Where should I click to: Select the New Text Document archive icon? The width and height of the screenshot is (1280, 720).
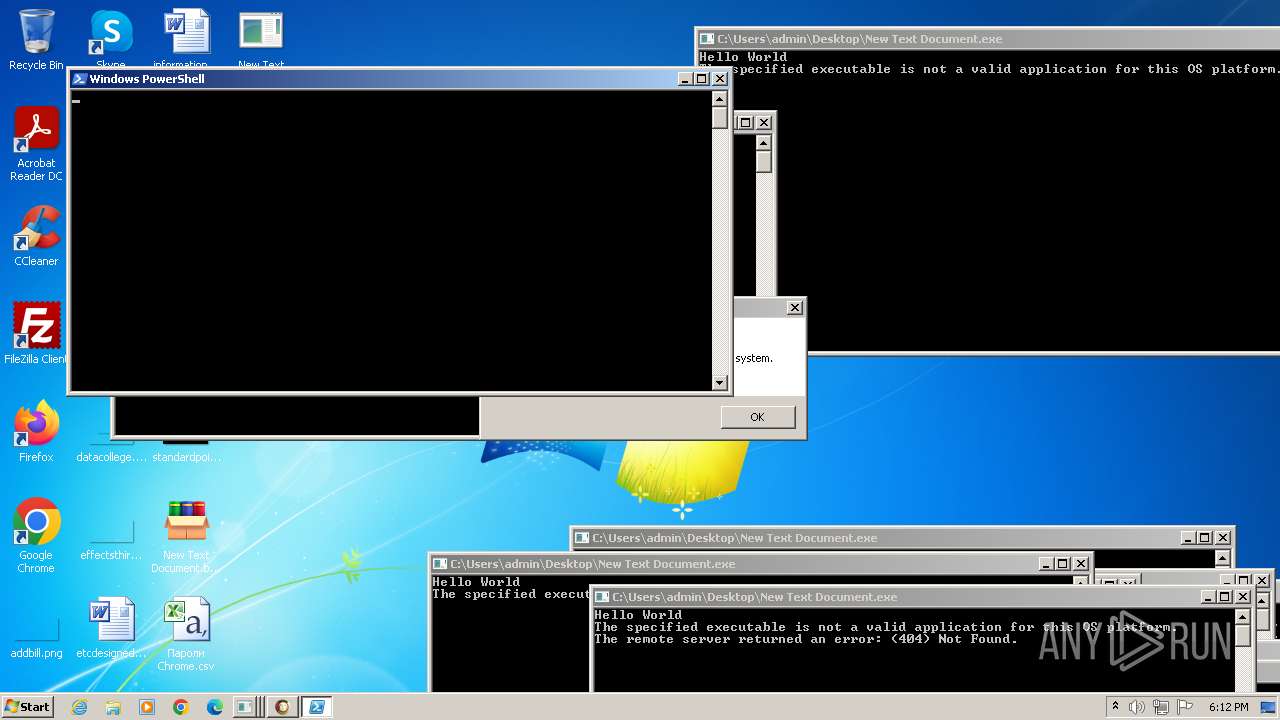(x=186, y=537)
